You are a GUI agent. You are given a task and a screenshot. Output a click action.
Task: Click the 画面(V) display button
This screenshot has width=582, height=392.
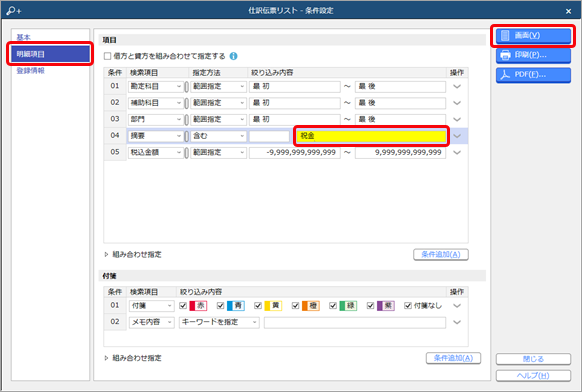(533, 36)
